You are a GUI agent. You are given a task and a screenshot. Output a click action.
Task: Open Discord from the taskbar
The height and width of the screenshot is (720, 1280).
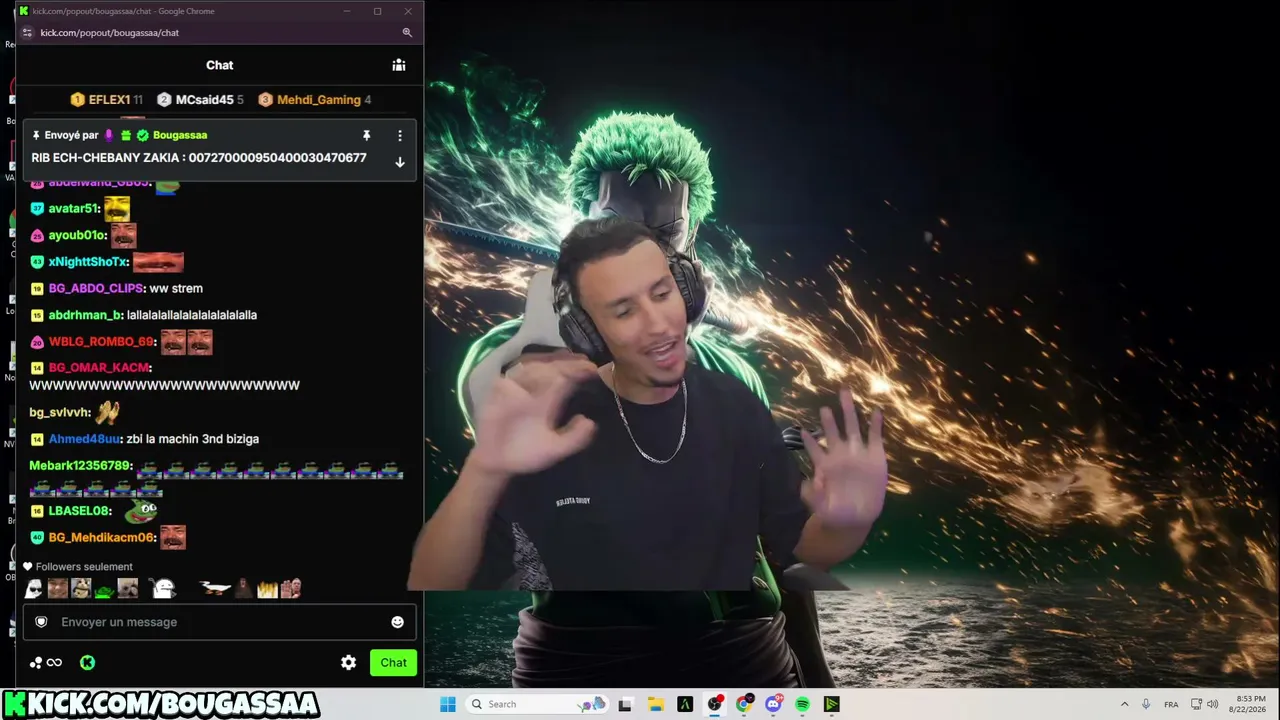pos(773,704)
